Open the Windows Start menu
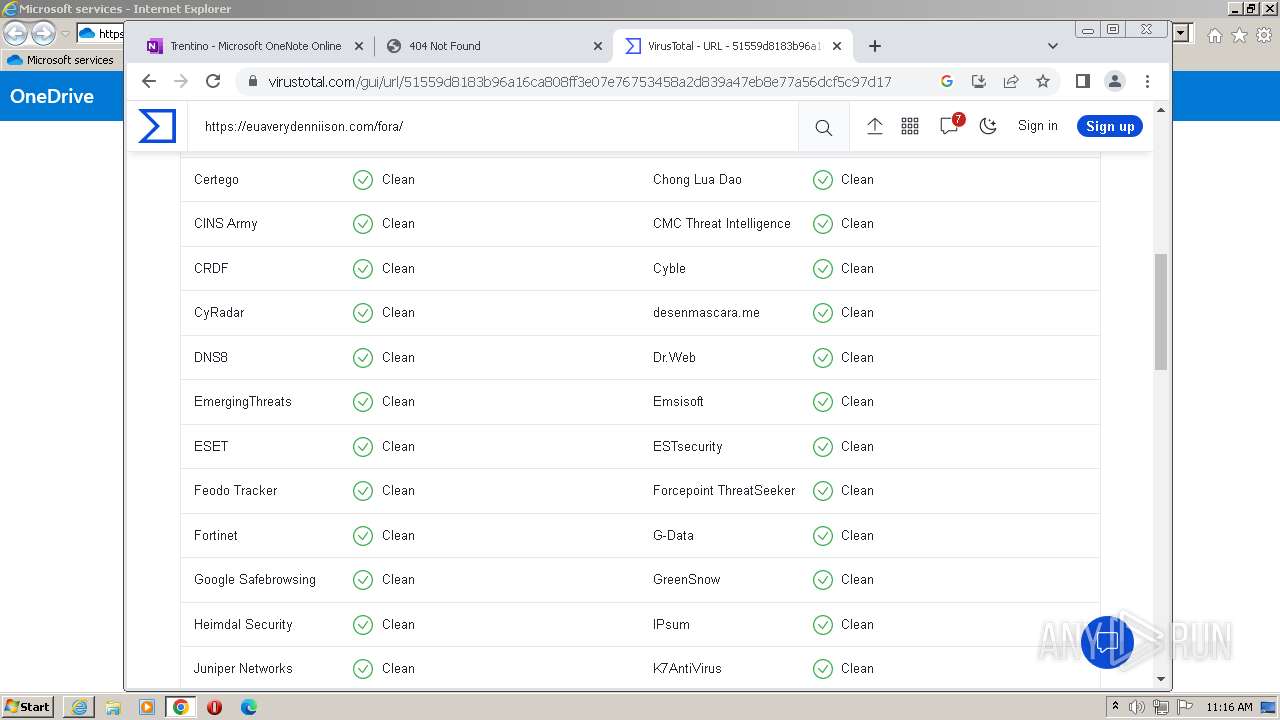 27,707
